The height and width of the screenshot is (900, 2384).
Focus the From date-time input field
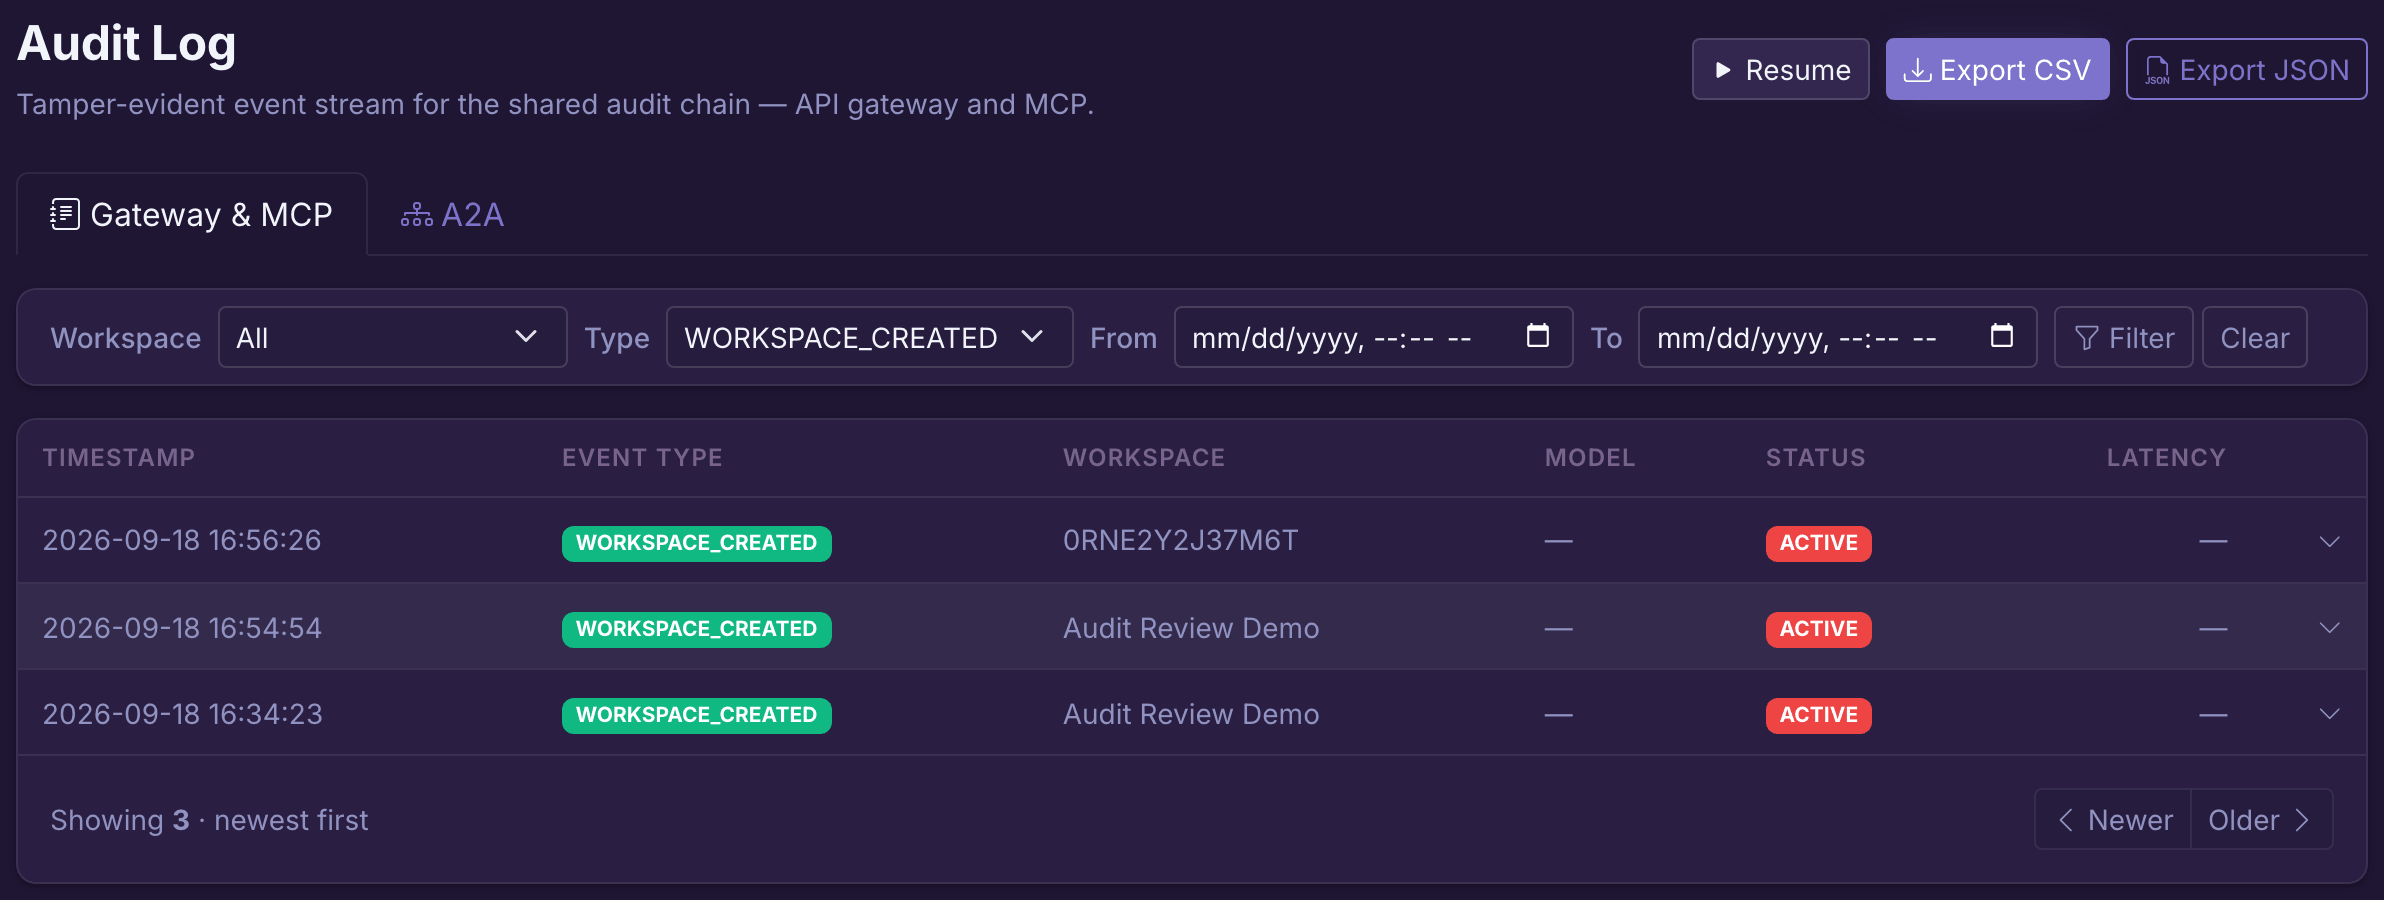[1373, 337]
